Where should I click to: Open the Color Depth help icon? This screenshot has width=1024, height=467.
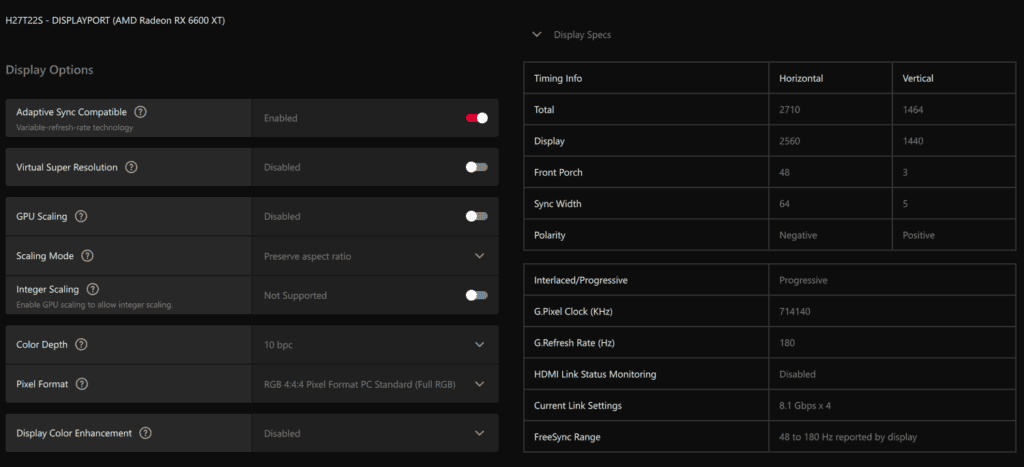click(x=81, y=345)
